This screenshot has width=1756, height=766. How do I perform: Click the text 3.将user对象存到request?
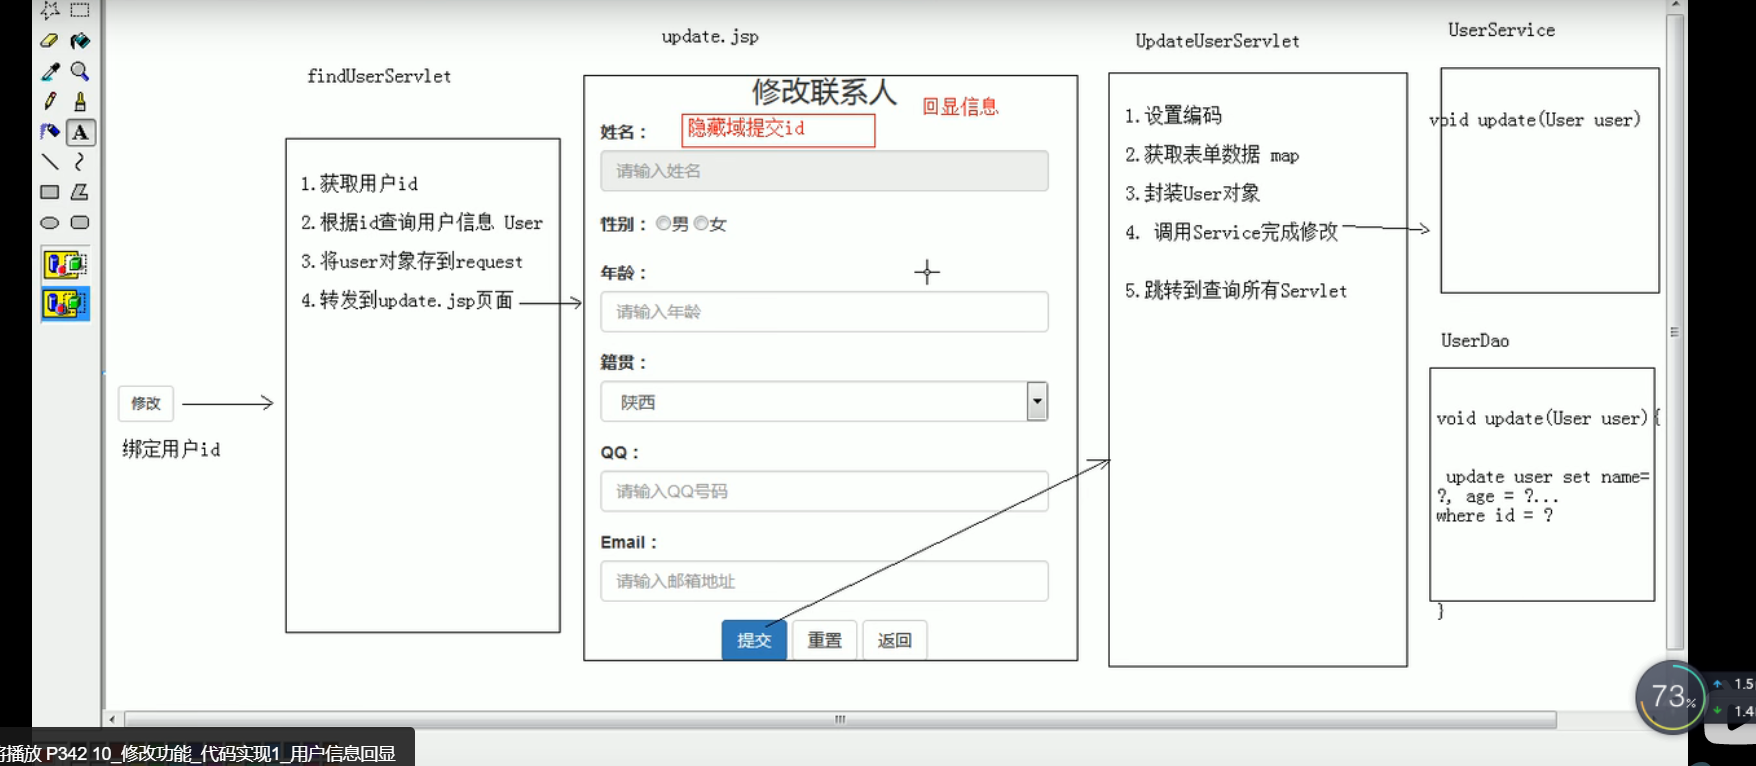pyautogui.click(x=411, y=261)
